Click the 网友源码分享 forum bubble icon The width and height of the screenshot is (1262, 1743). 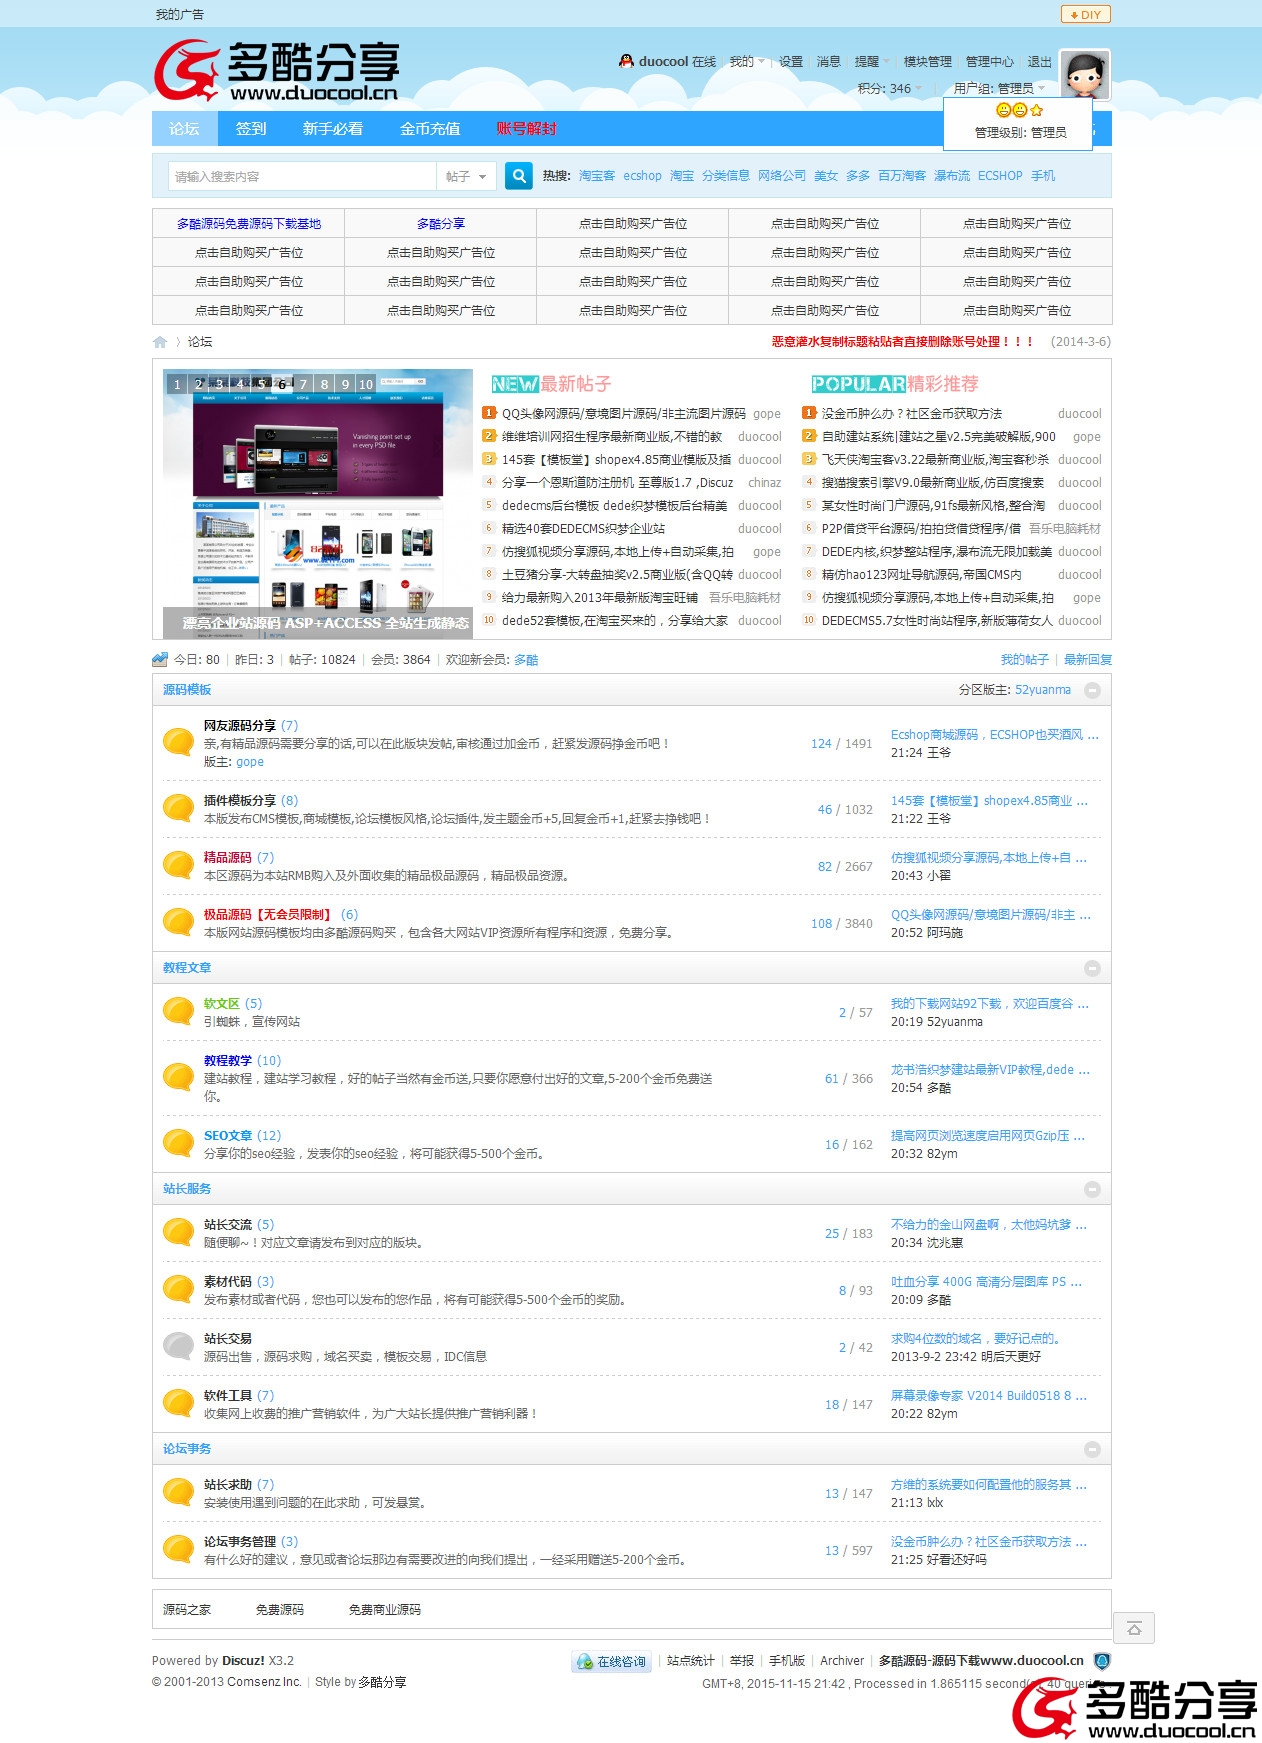178,742
